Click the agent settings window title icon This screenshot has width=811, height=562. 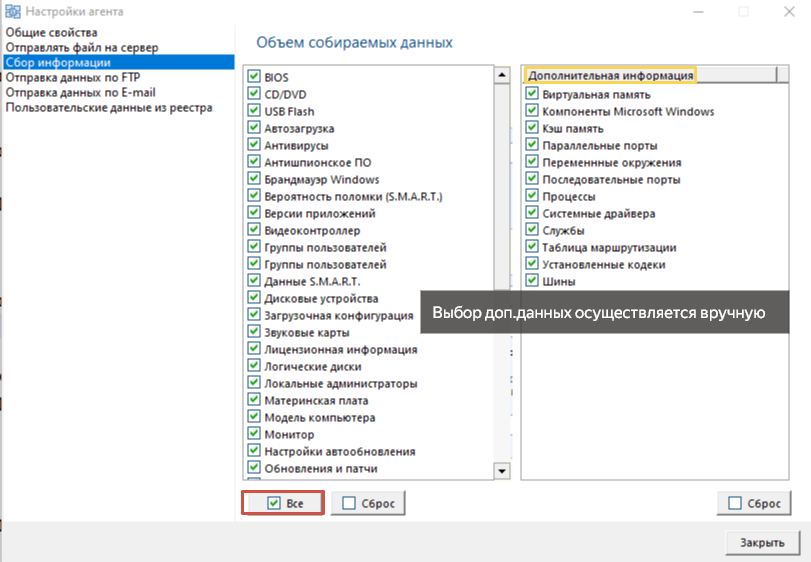click(12, 11)
